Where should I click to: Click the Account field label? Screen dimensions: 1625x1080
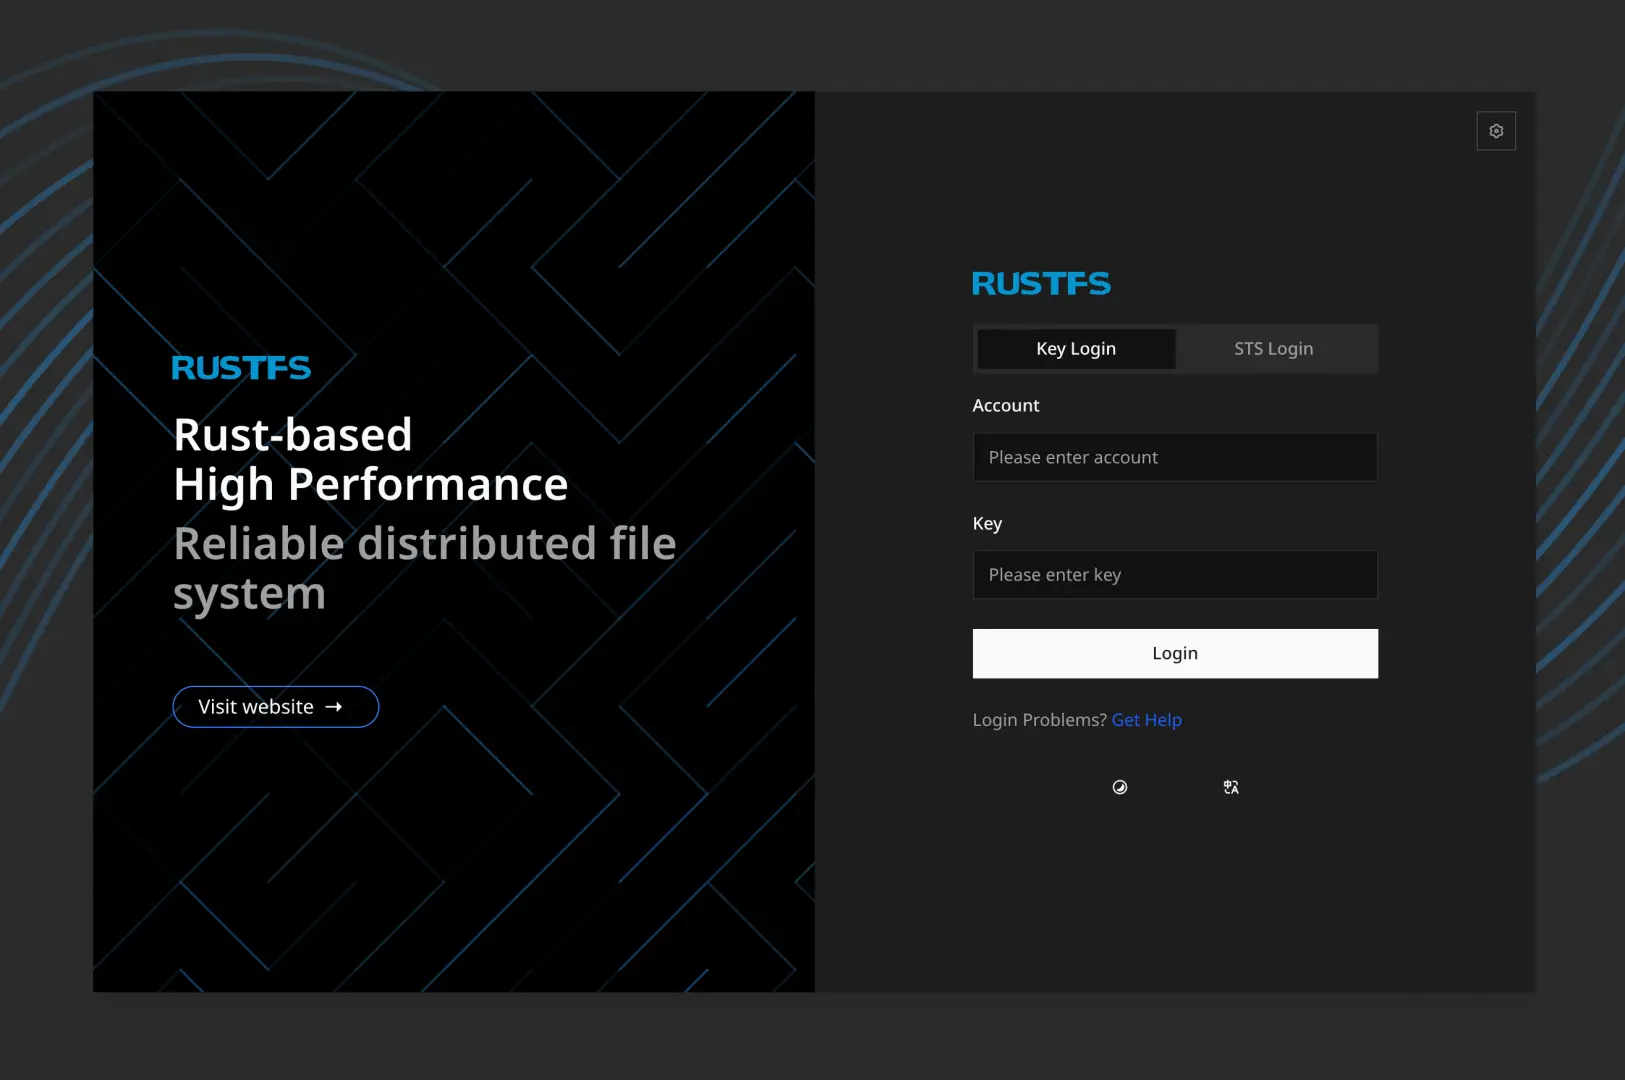pyautogui.click(x=1006, y=405)
